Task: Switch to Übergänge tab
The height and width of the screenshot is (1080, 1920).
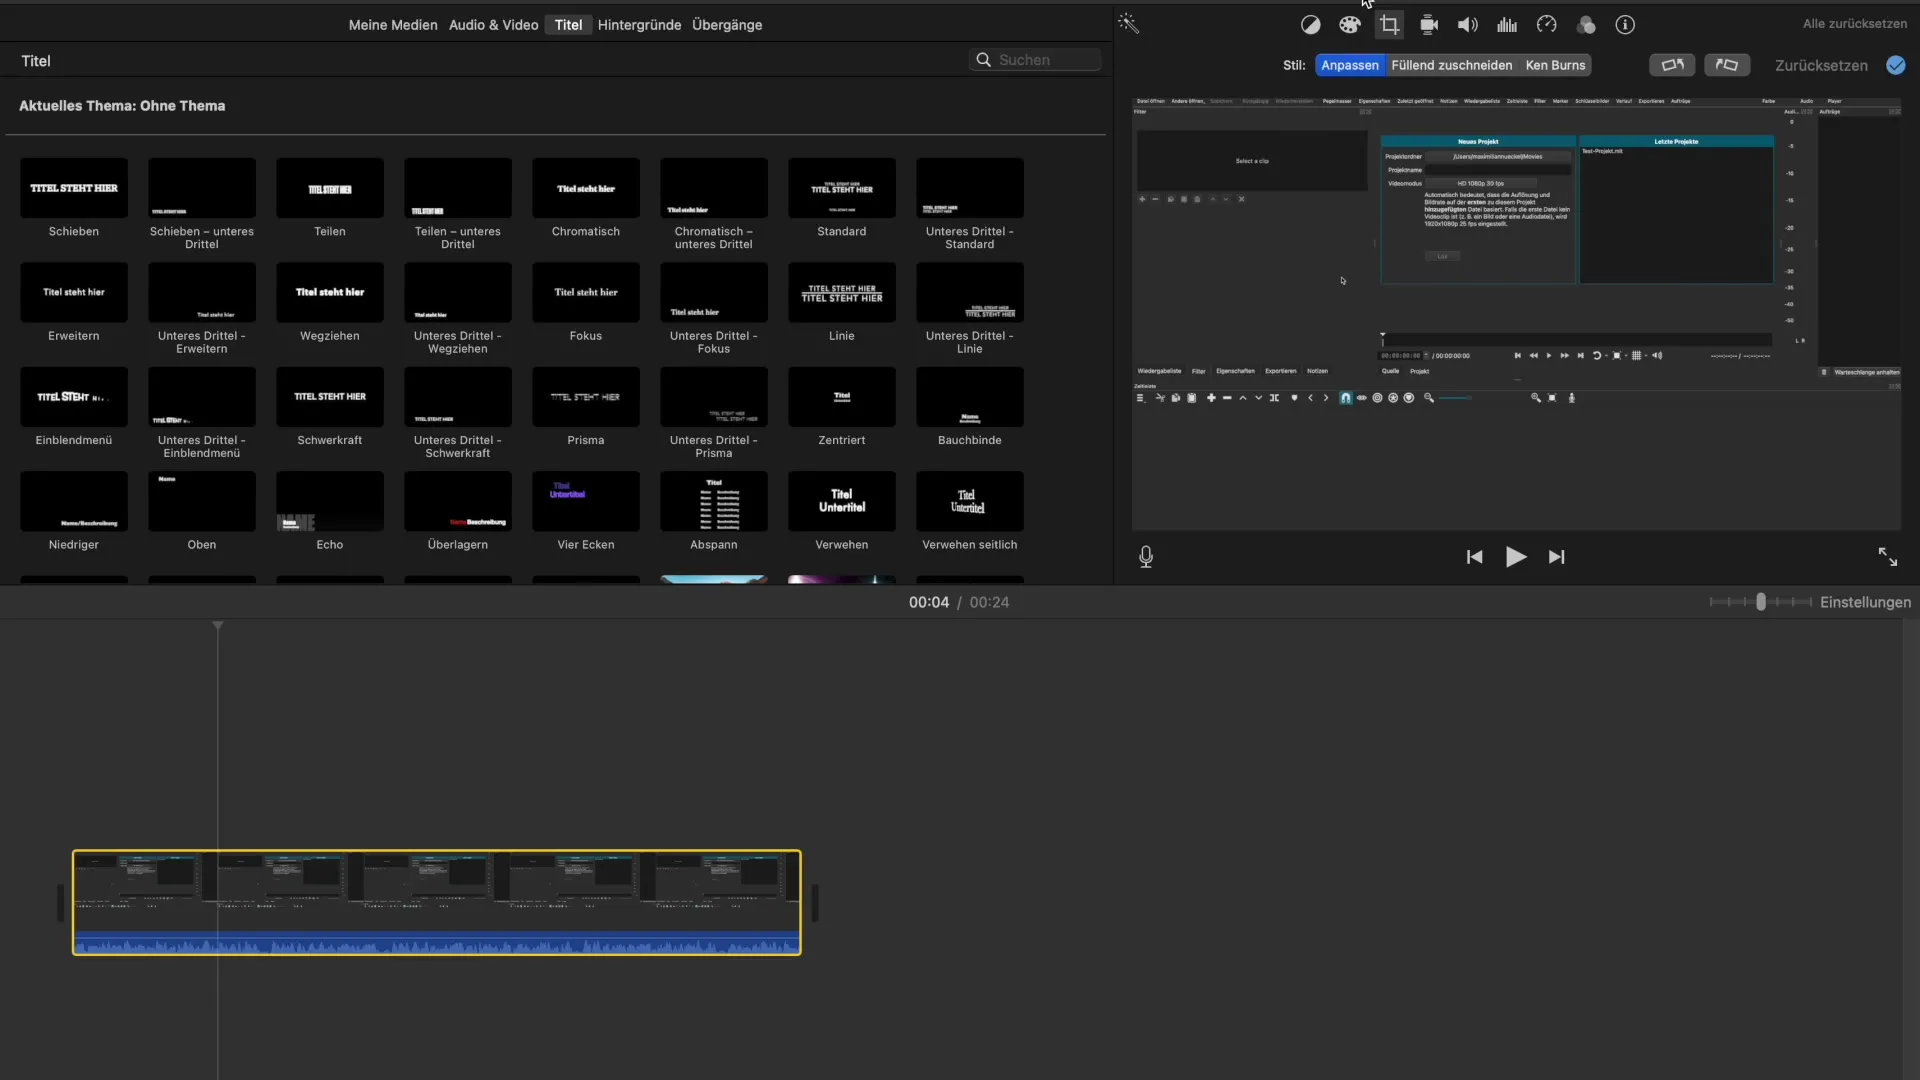Action: pyautogui.click(x=727, y=25)
